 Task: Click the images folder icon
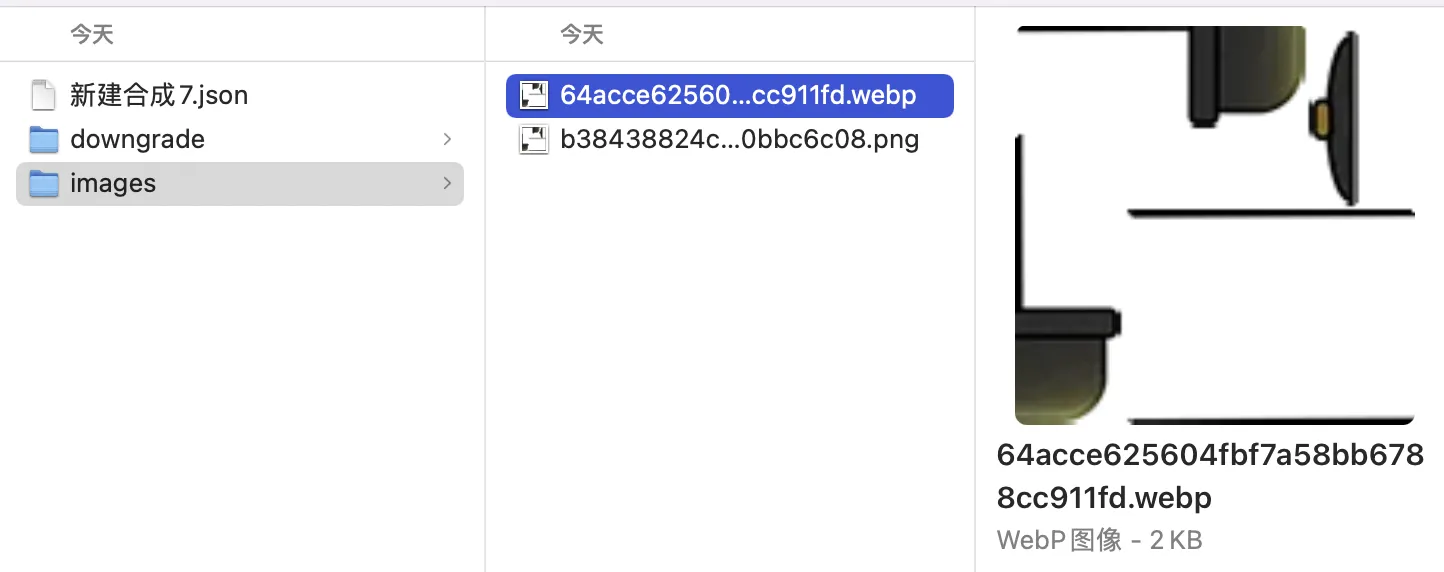[43, 184]
